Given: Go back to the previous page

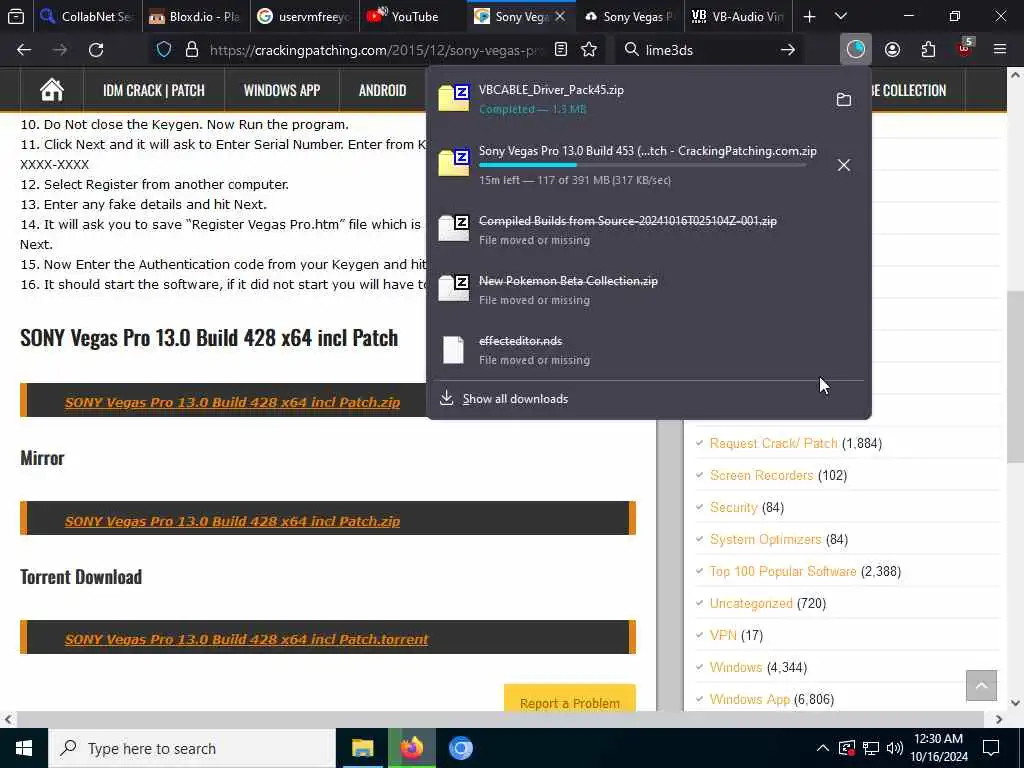Looking at the screenshot, I should pyautogui.click(x=24, y=50).
